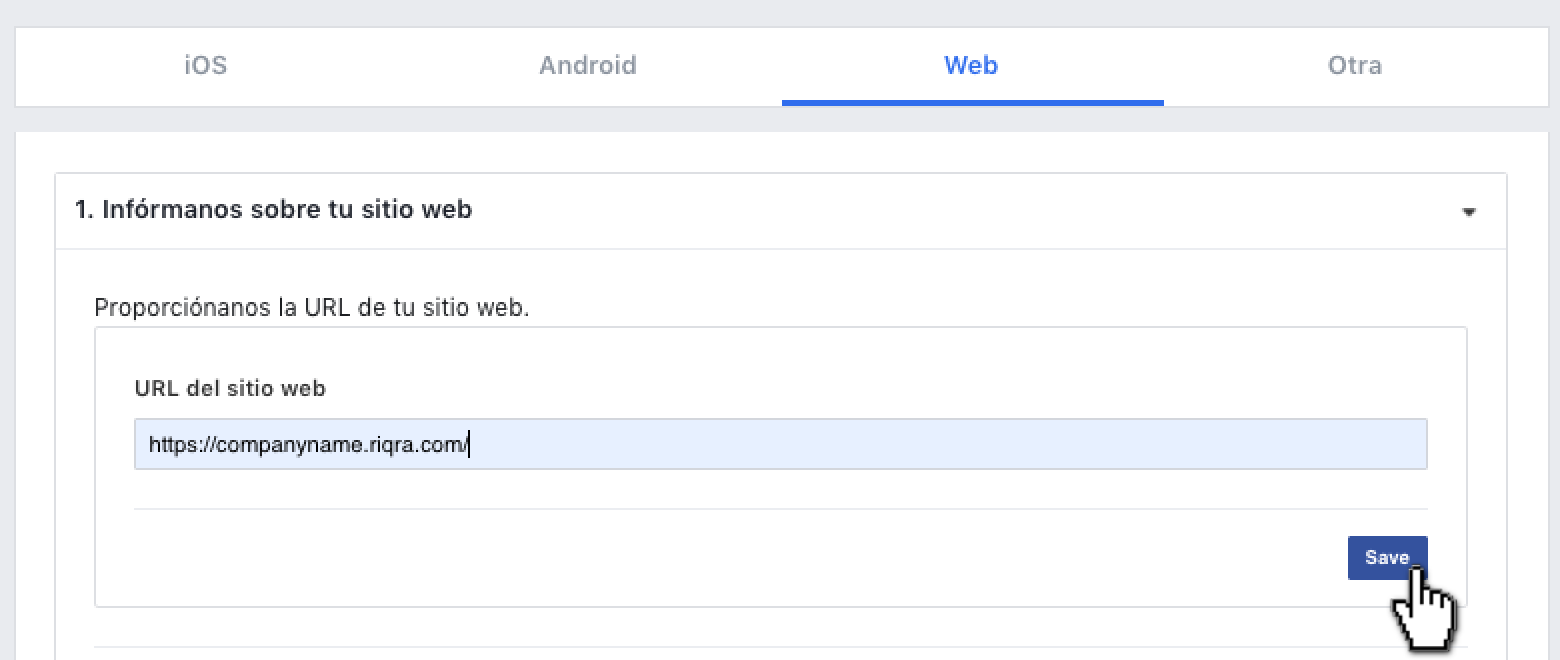Click the blue Save button
Image resolution: width=1560 pixels, height=660 pixels.
(x=1387, y=558)
